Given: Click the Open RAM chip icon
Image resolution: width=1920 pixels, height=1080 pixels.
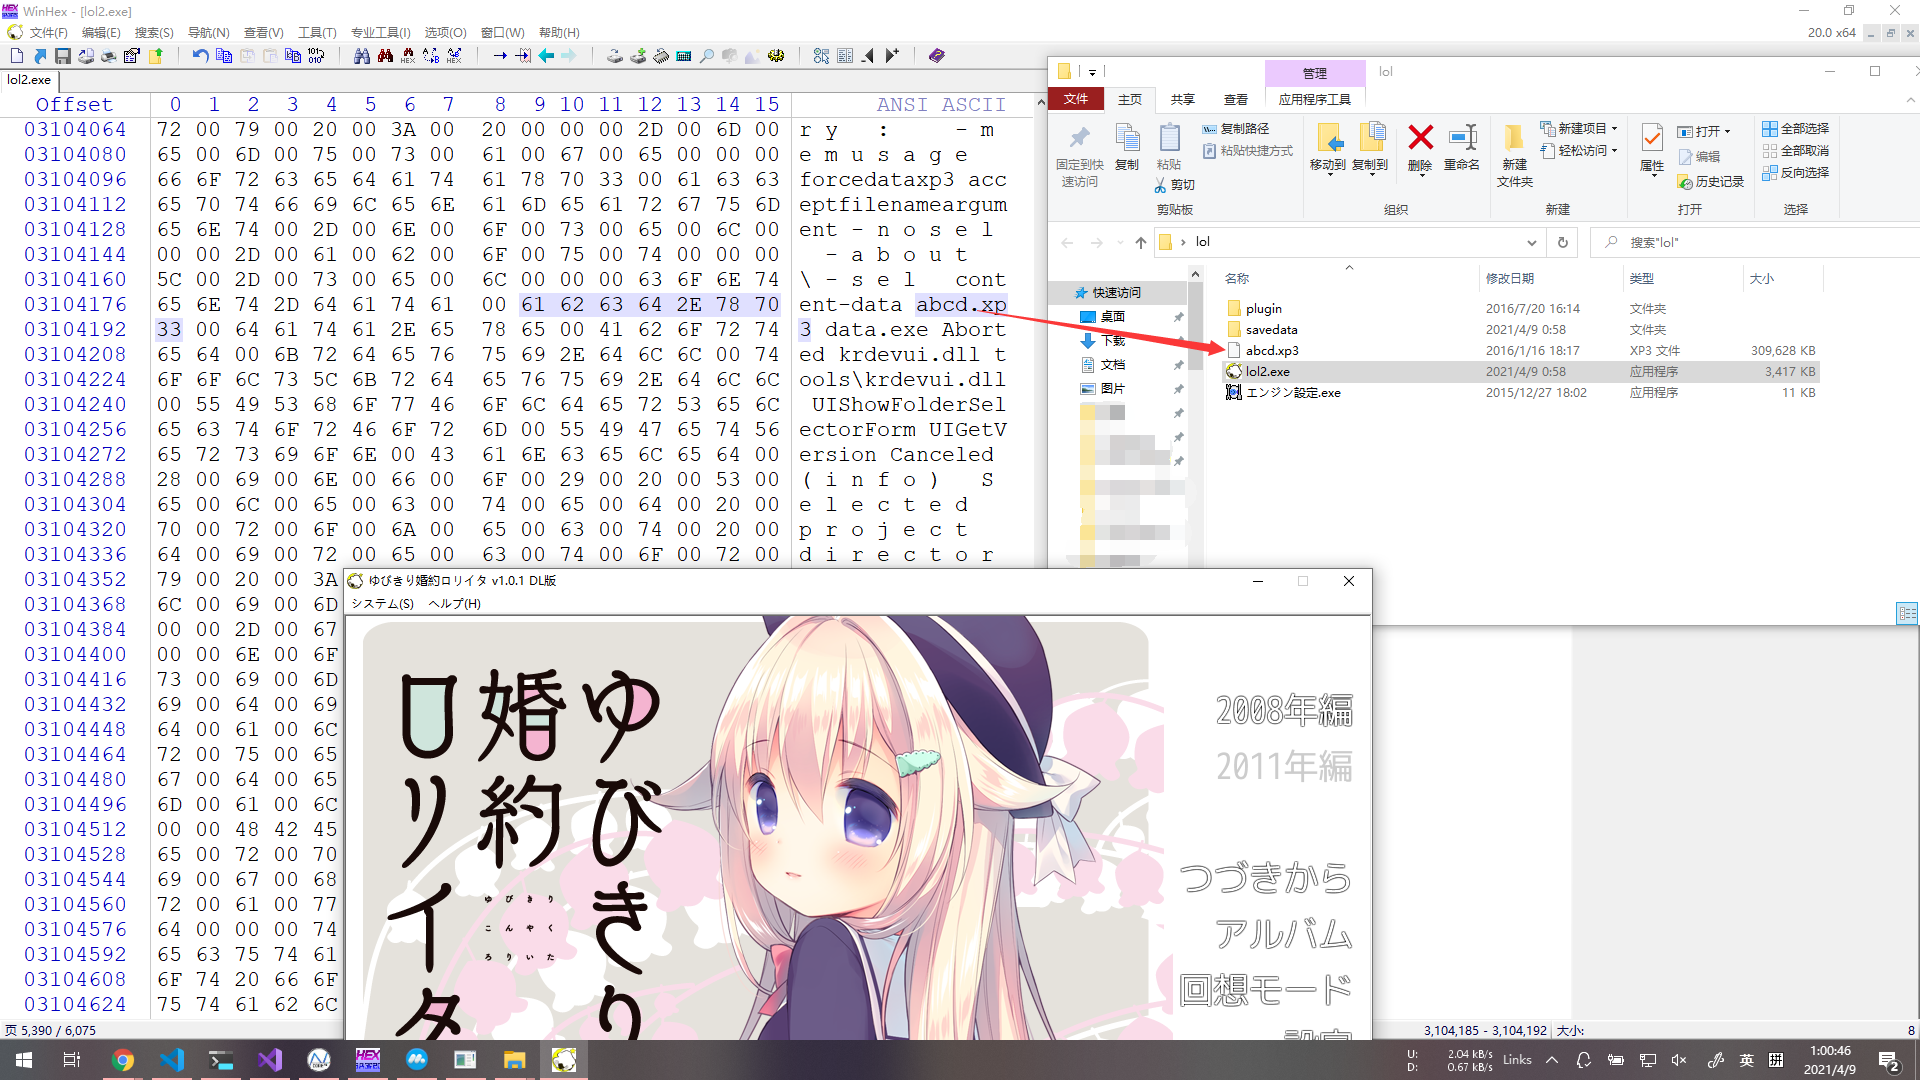Looking at the screenshot, I should pyautogui.click(x=661, y=56).
